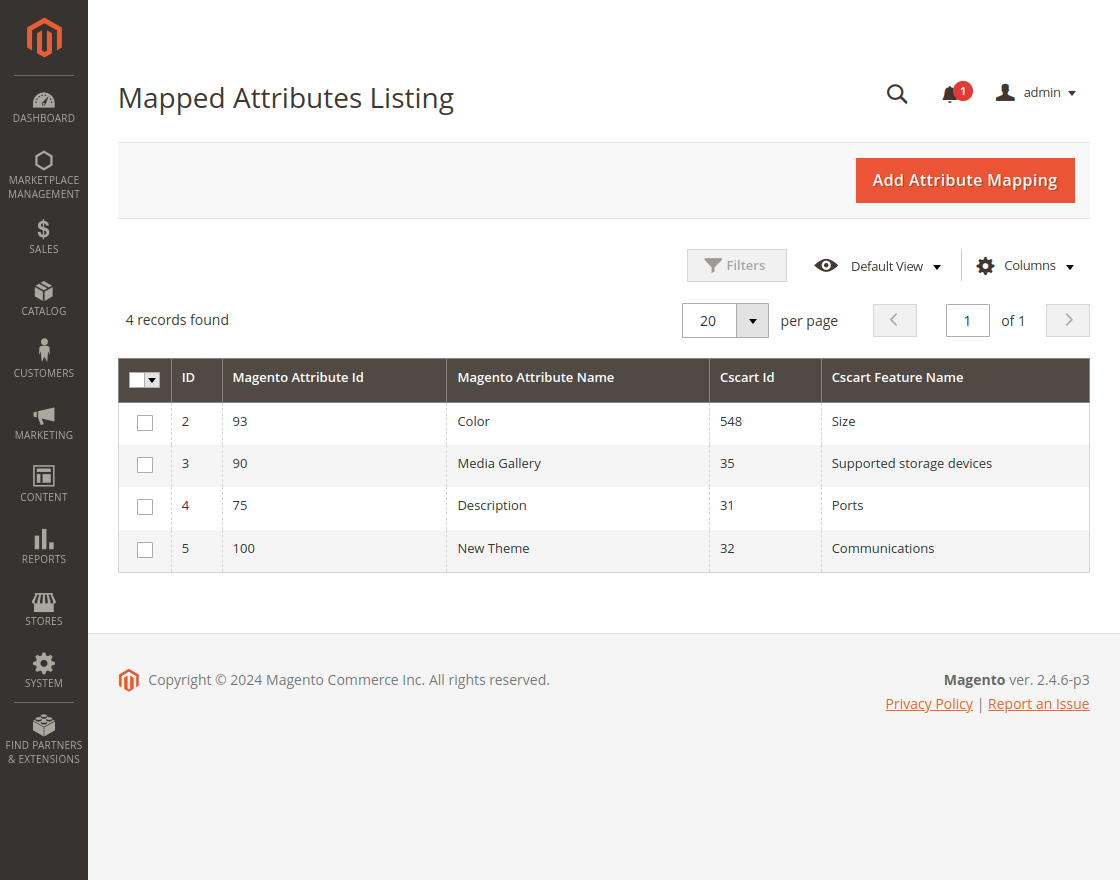Image resolution: width=1120 pixels, height=880 pixels.
Task: Click the Add Attribute Mapping button
Action: click(965, 180)
